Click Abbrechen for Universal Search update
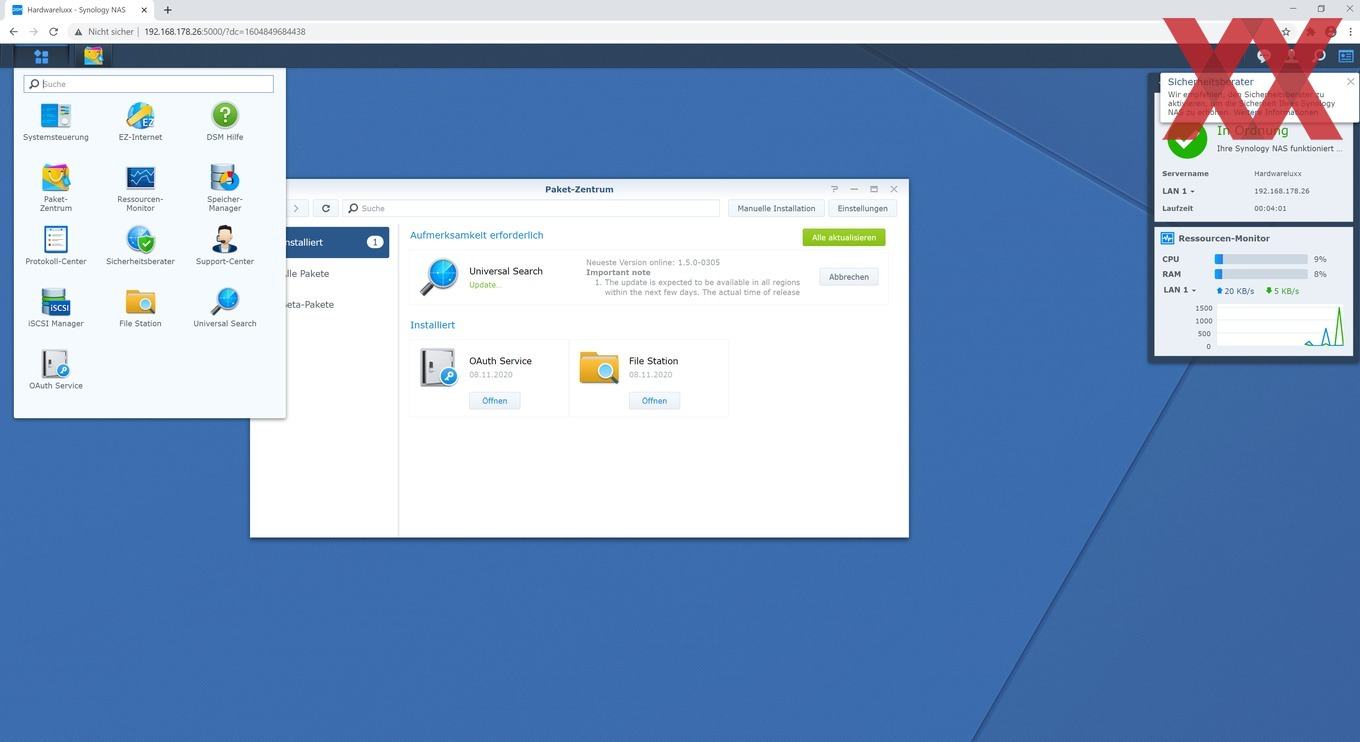 848,277
